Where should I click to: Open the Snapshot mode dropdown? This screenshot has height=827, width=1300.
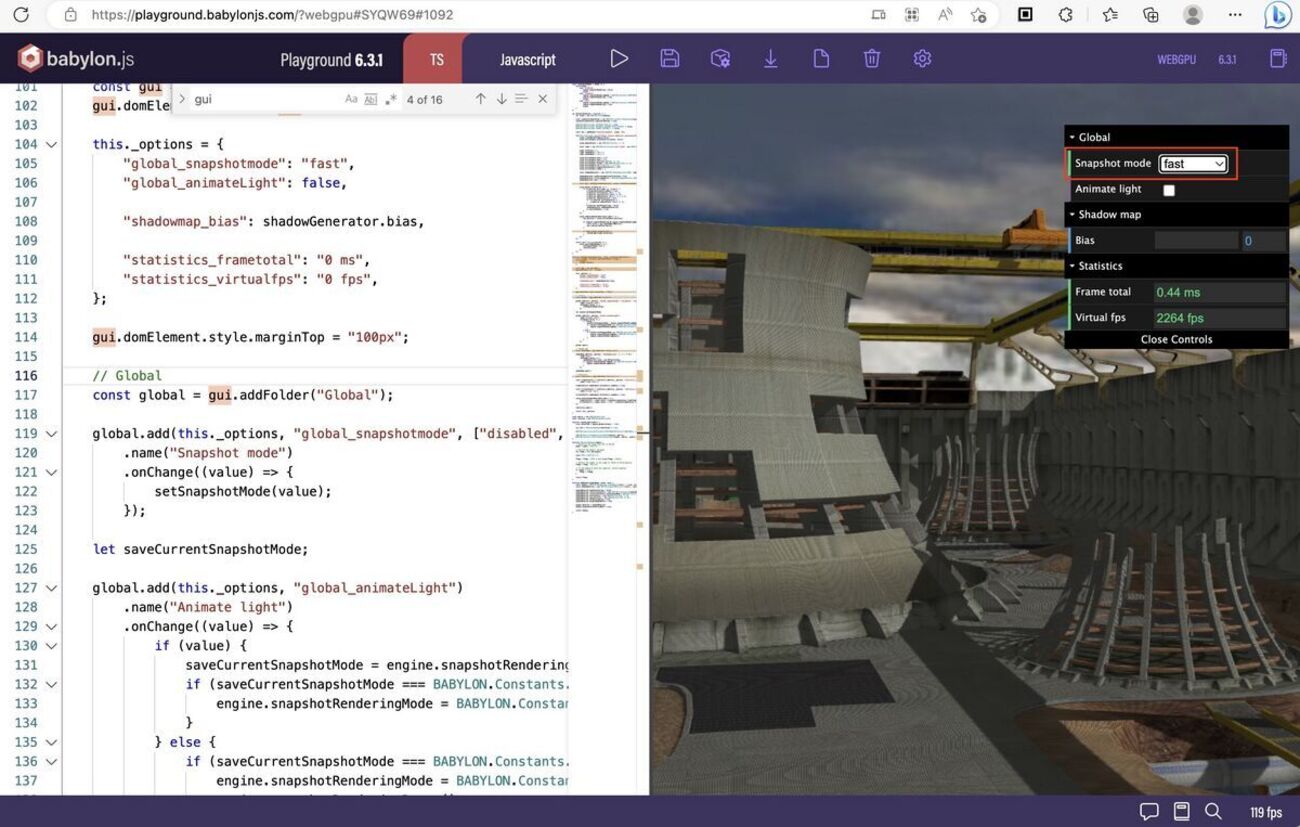[1193, 164]
